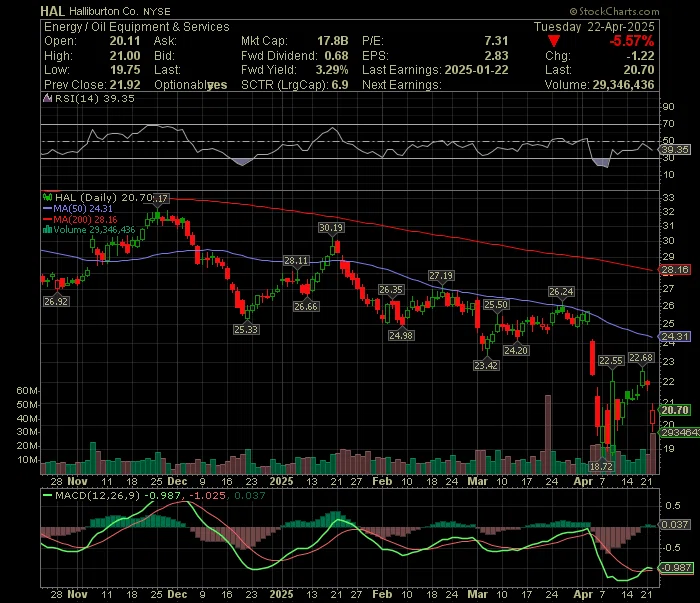Viewport: 700px width, 603px height.
Task: Click the header Volume 29,346,436
Action: [623, 85]
